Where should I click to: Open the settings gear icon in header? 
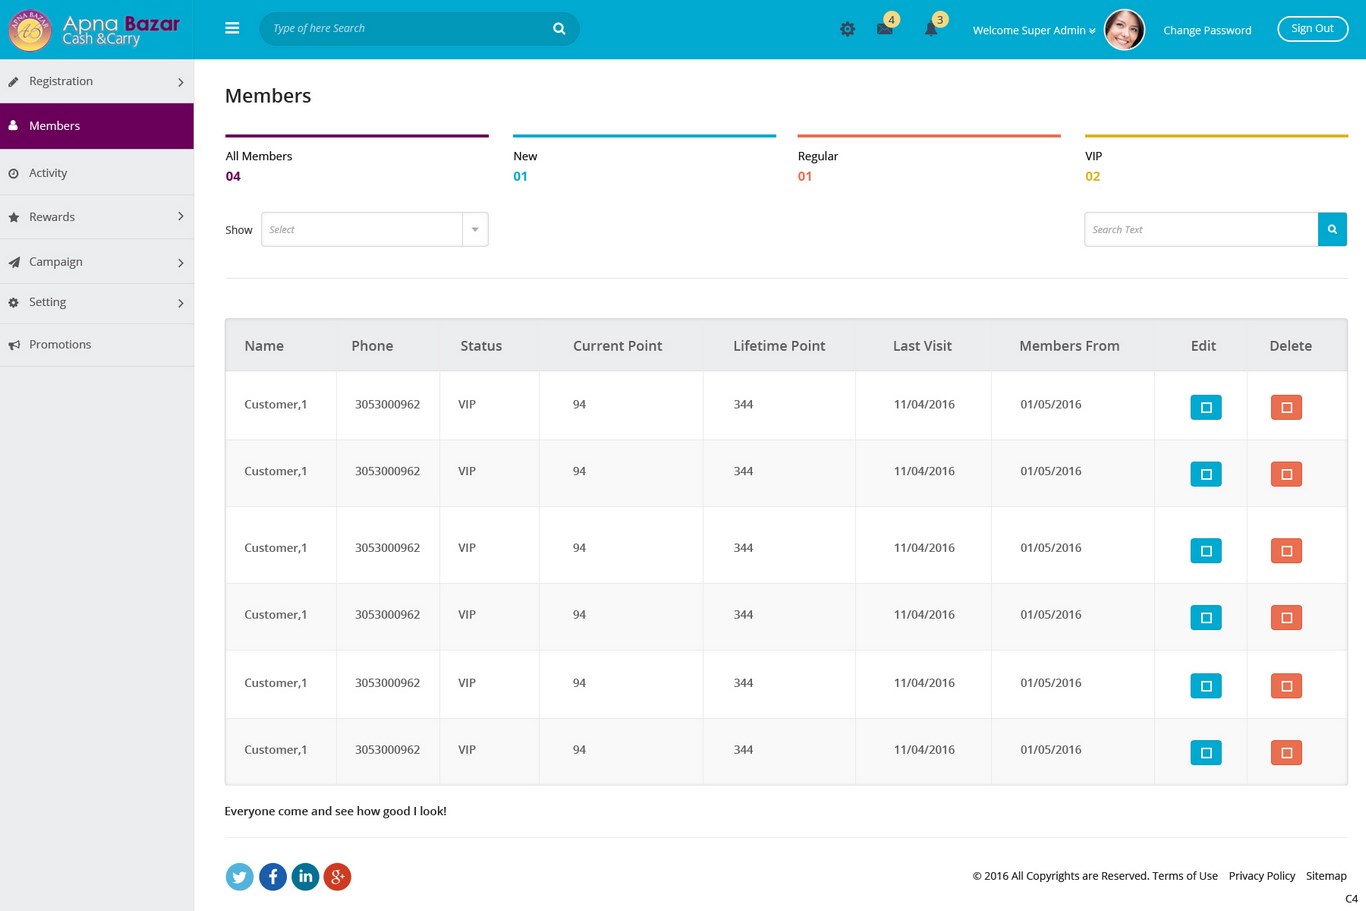tap(847, 30)
